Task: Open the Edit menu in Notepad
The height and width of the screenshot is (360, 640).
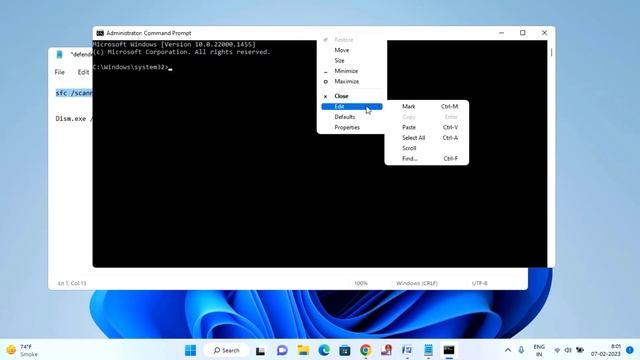Action: 83,72
